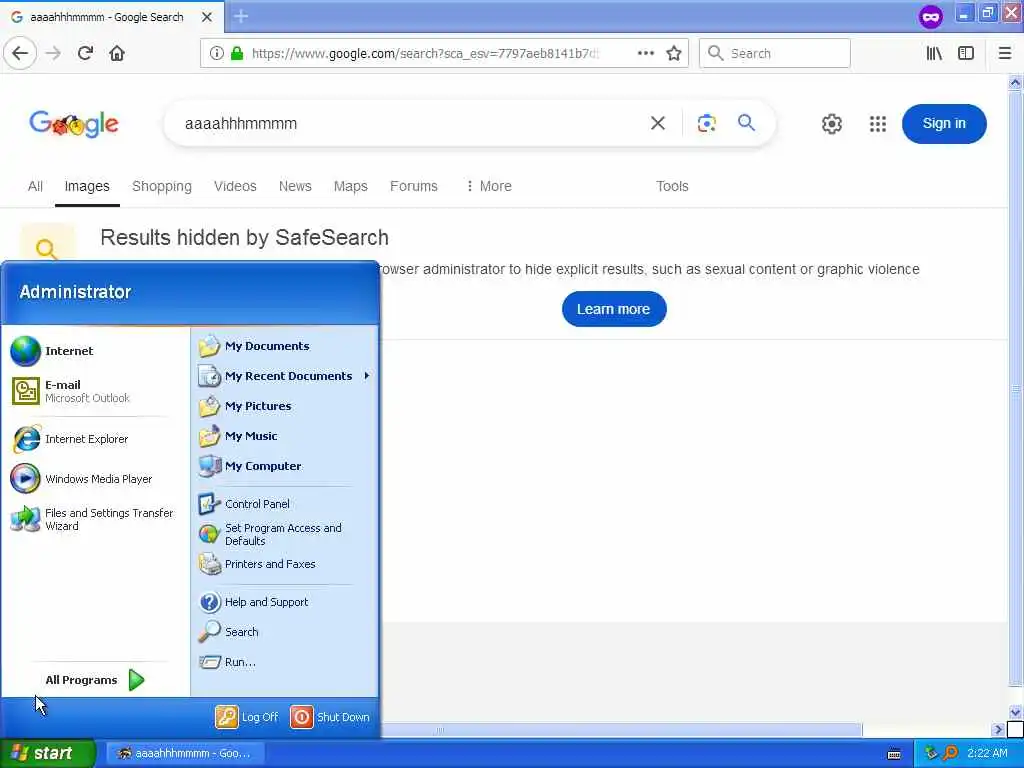View site information icon in address bar

(x=216, y=53)
